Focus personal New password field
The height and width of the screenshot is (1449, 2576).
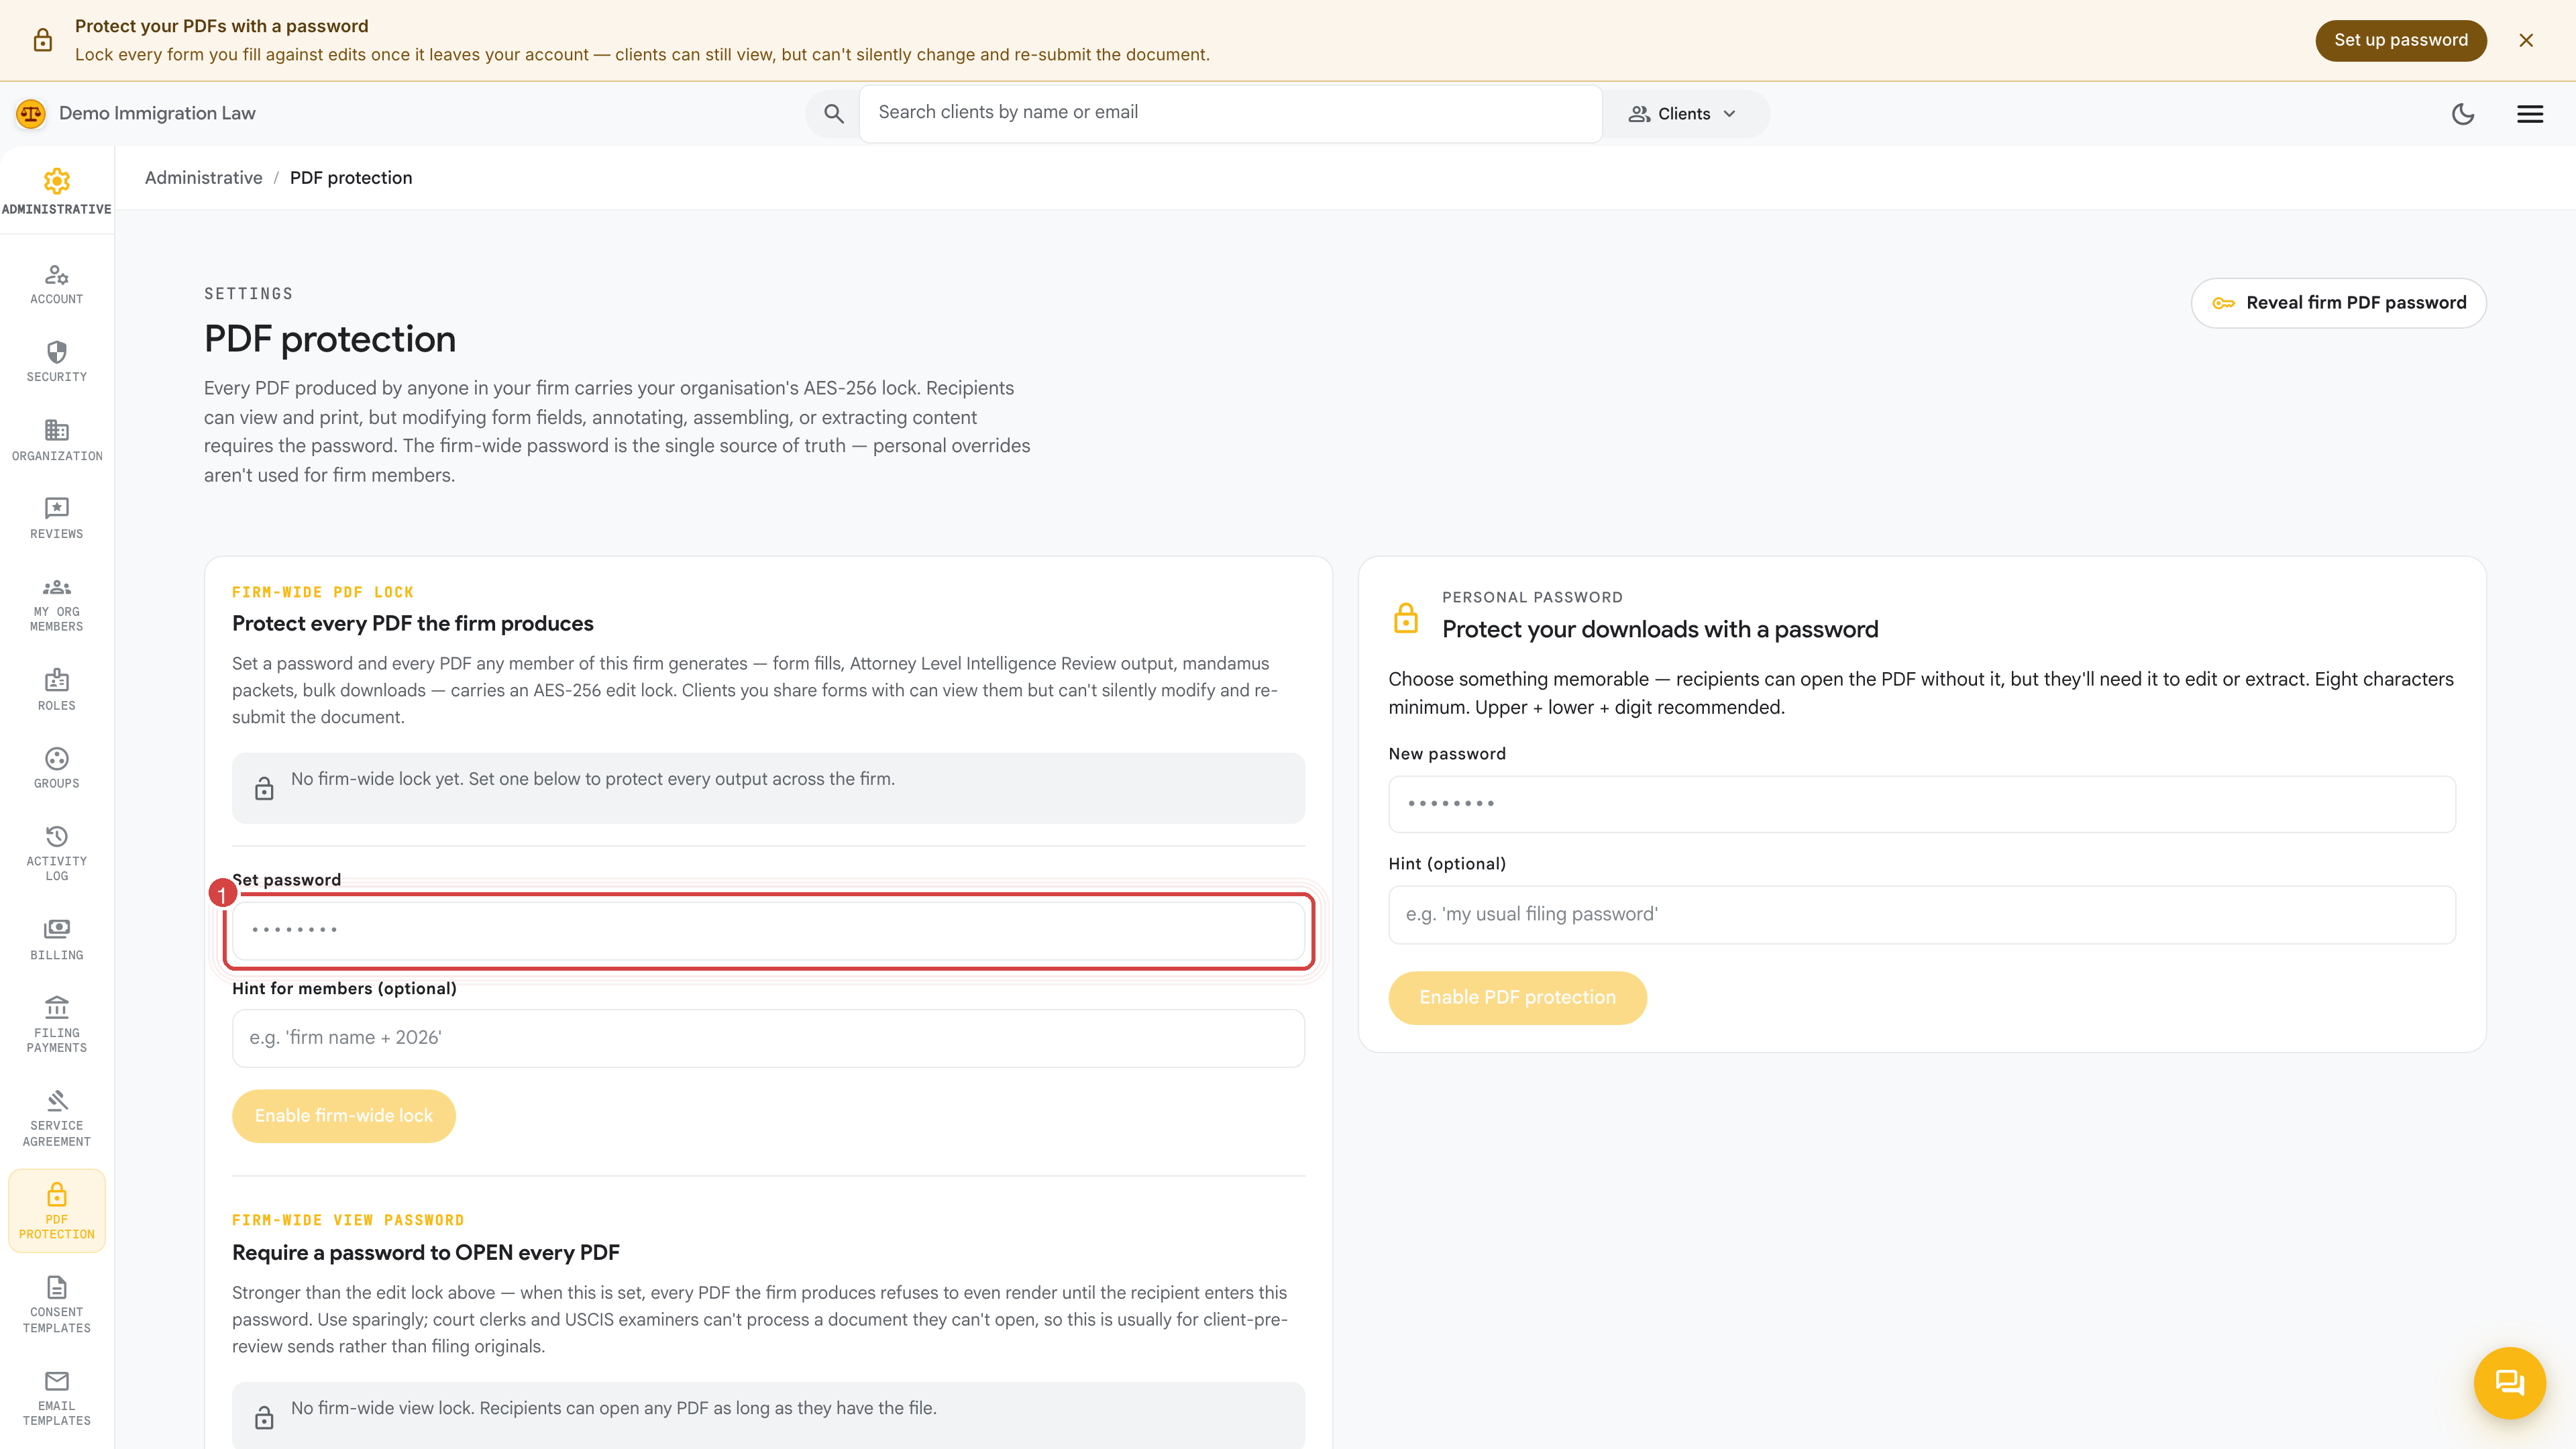[1922, 804]
